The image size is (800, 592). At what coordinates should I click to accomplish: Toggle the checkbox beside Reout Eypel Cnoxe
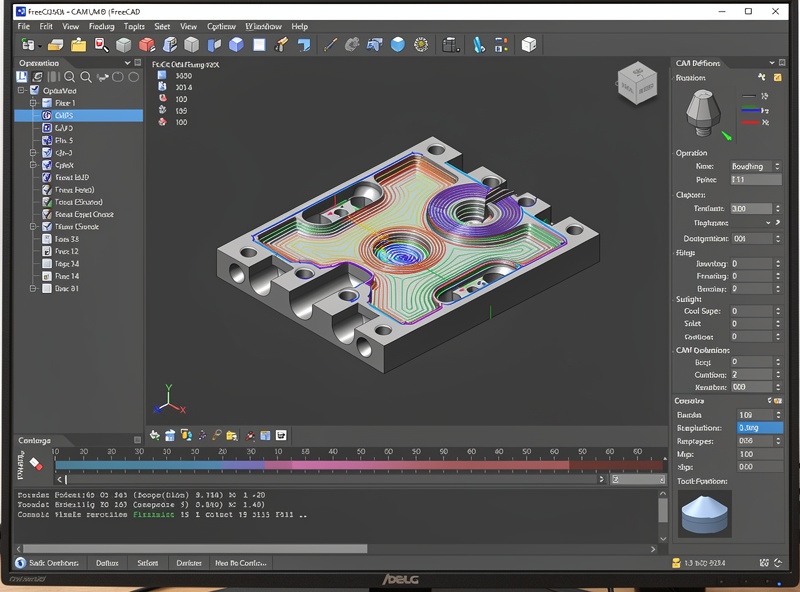(x=46, y=214)
